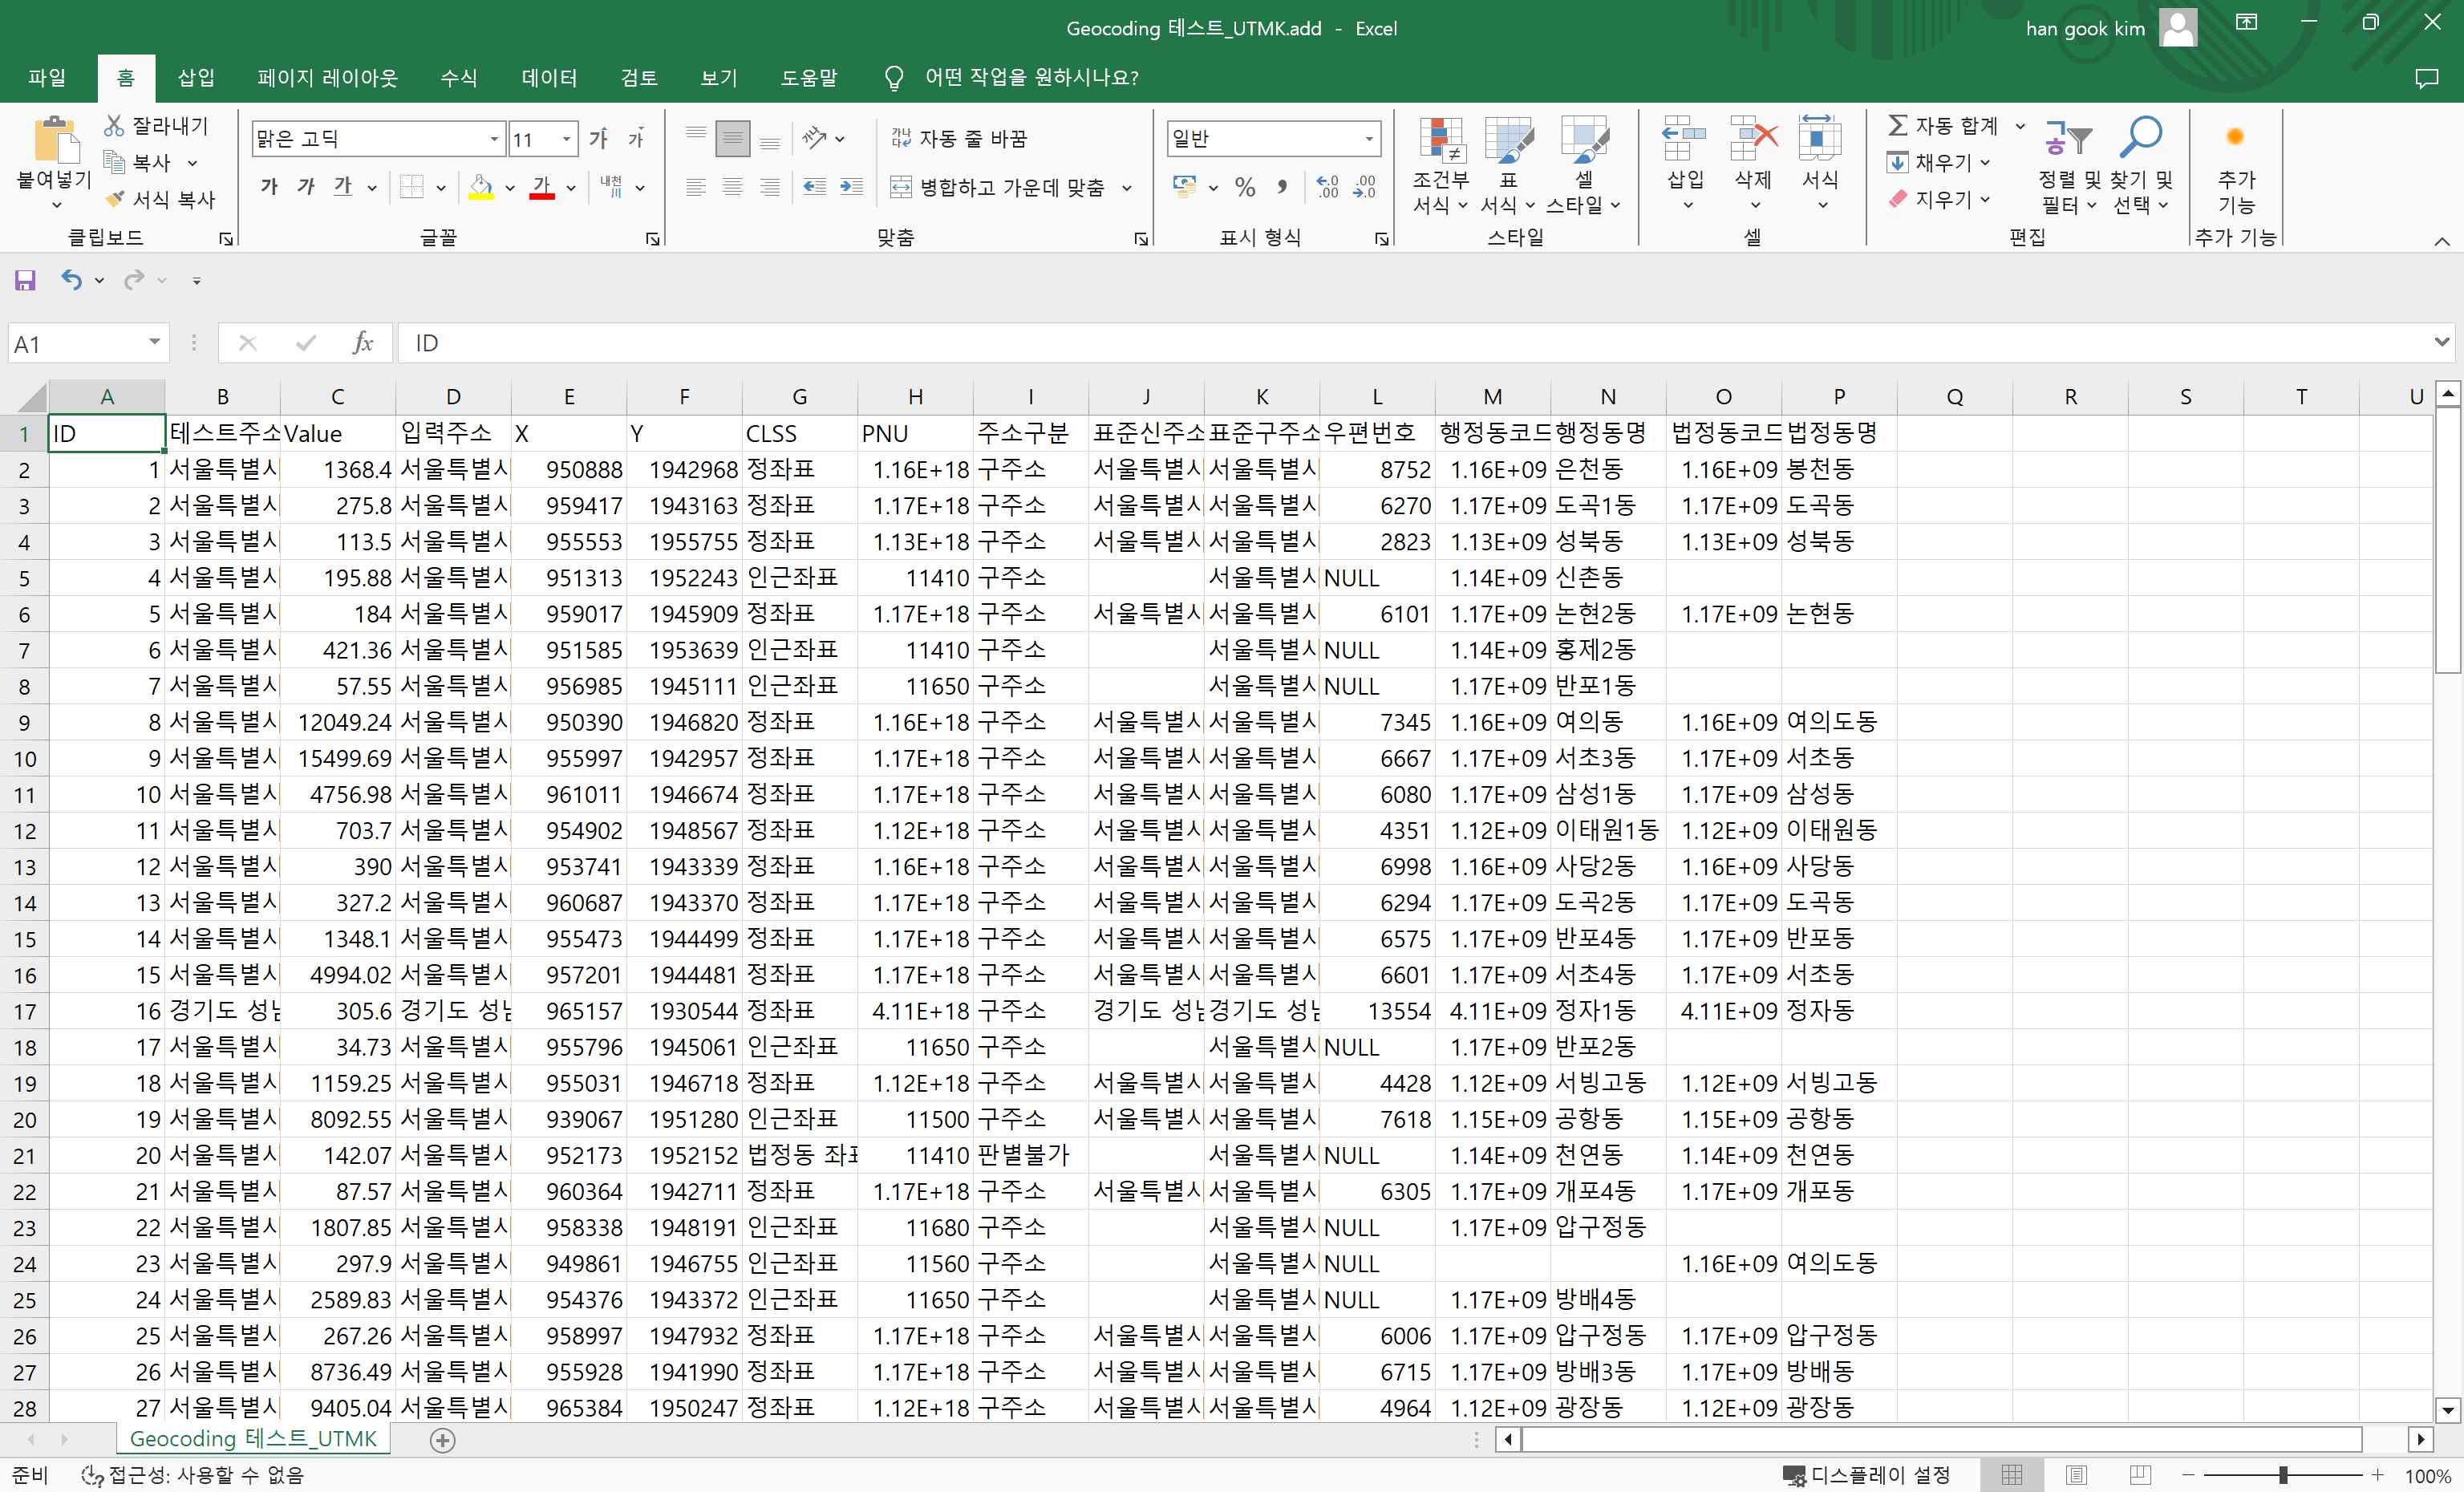Viewport: 2464px width, 1492px height.
Task: Toggle center horizontal alignment
Action: [733, 187]
